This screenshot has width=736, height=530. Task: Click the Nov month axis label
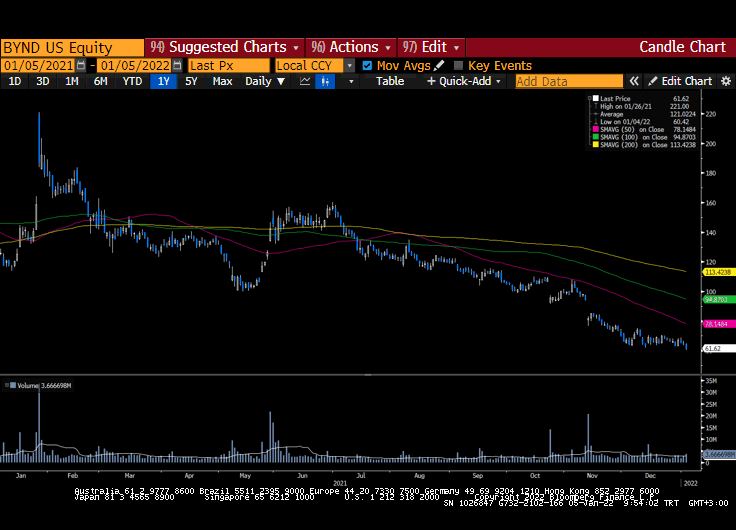(x=592, y=476)
